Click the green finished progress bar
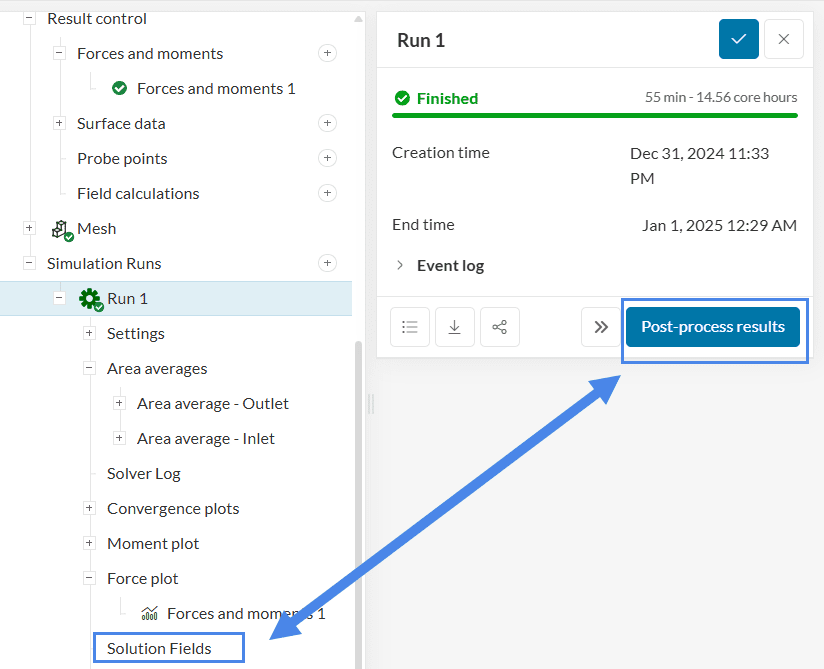 click(x=594, y=116)
